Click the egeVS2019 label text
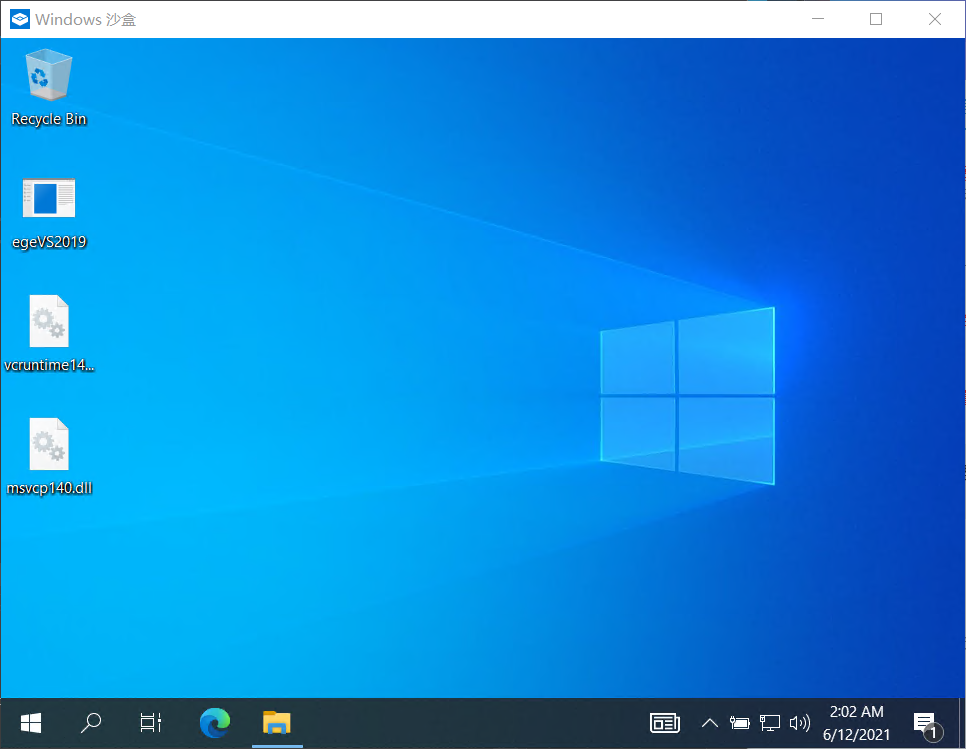This screenshot has width=966, height=749. pyautogui.click(x=49, y=242)
